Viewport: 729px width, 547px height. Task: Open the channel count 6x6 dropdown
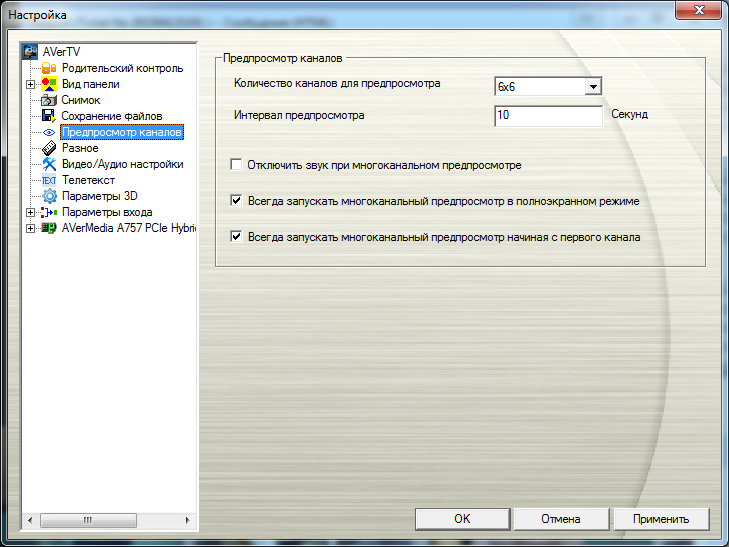pos(593,87)
